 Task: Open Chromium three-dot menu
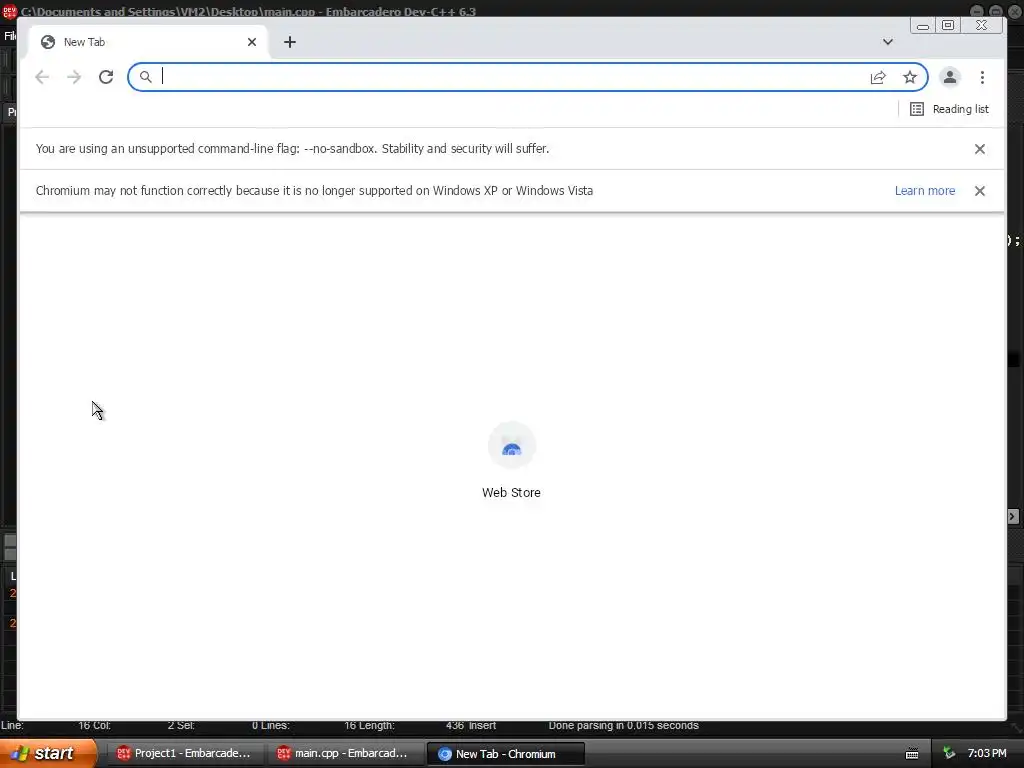pos(982,77)
